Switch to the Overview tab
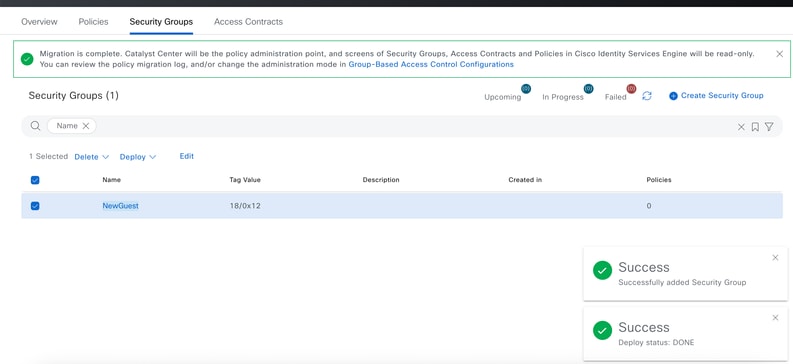 [39, 22]
